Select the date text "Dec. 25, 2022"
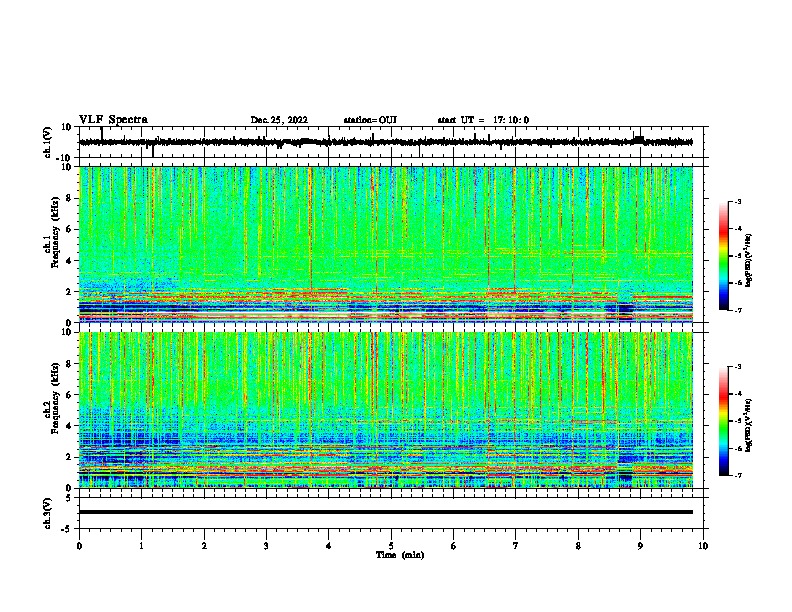 click(279, 120)
